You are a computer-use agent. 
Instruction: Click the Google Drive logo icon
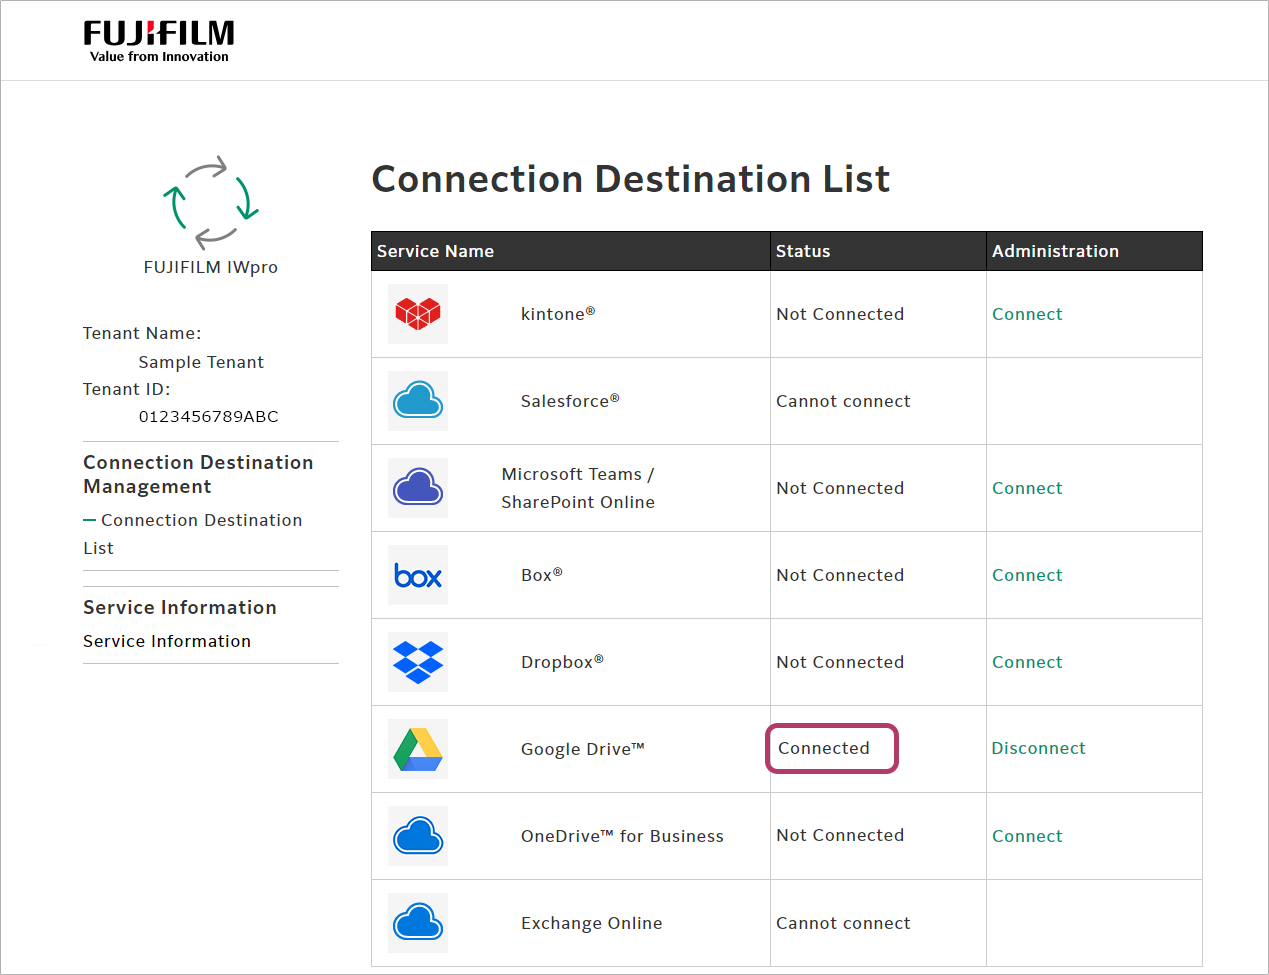tap(418, 749)
